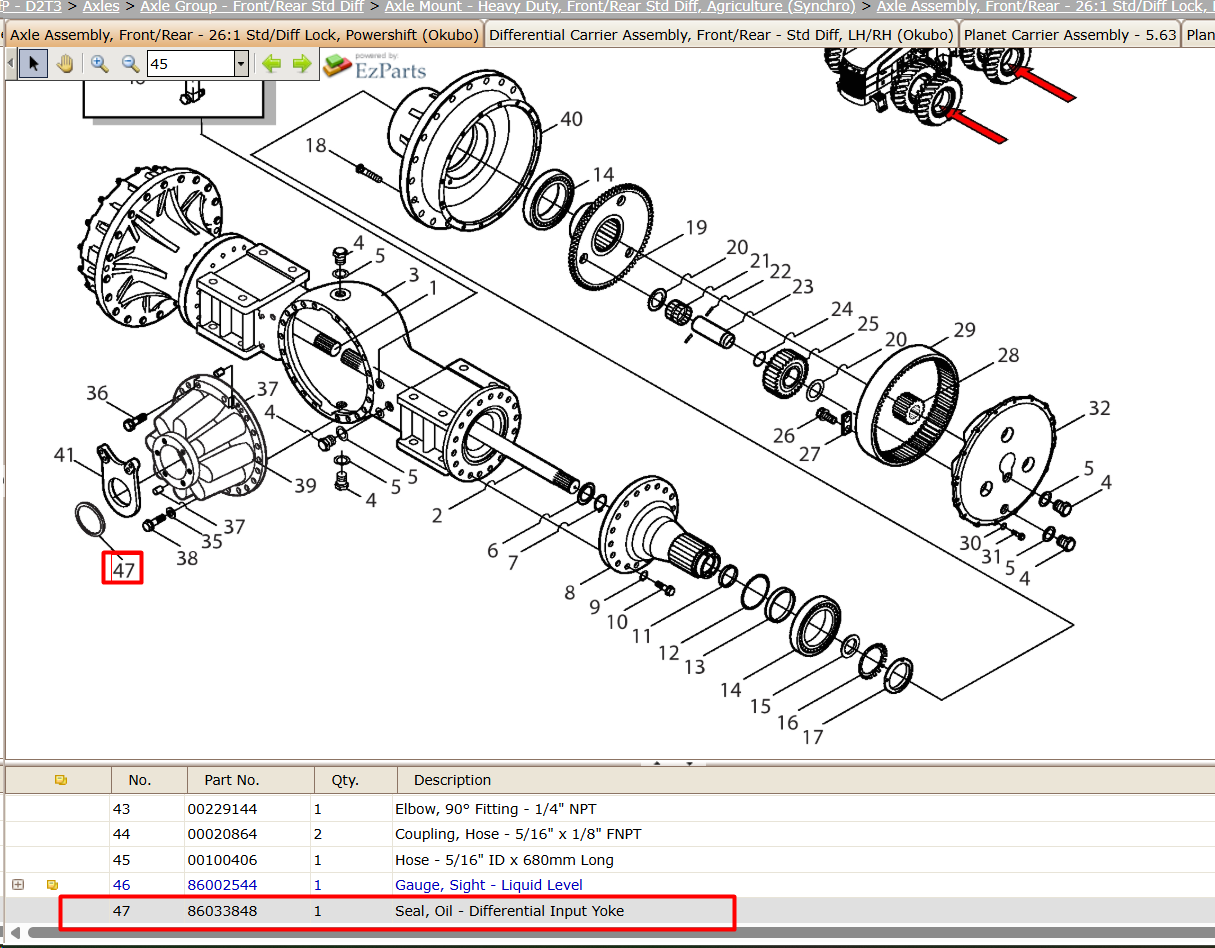1215x948 pixels.
Task: Click the splitter up arrow above parts table
Action: click(x=657, y=763)
